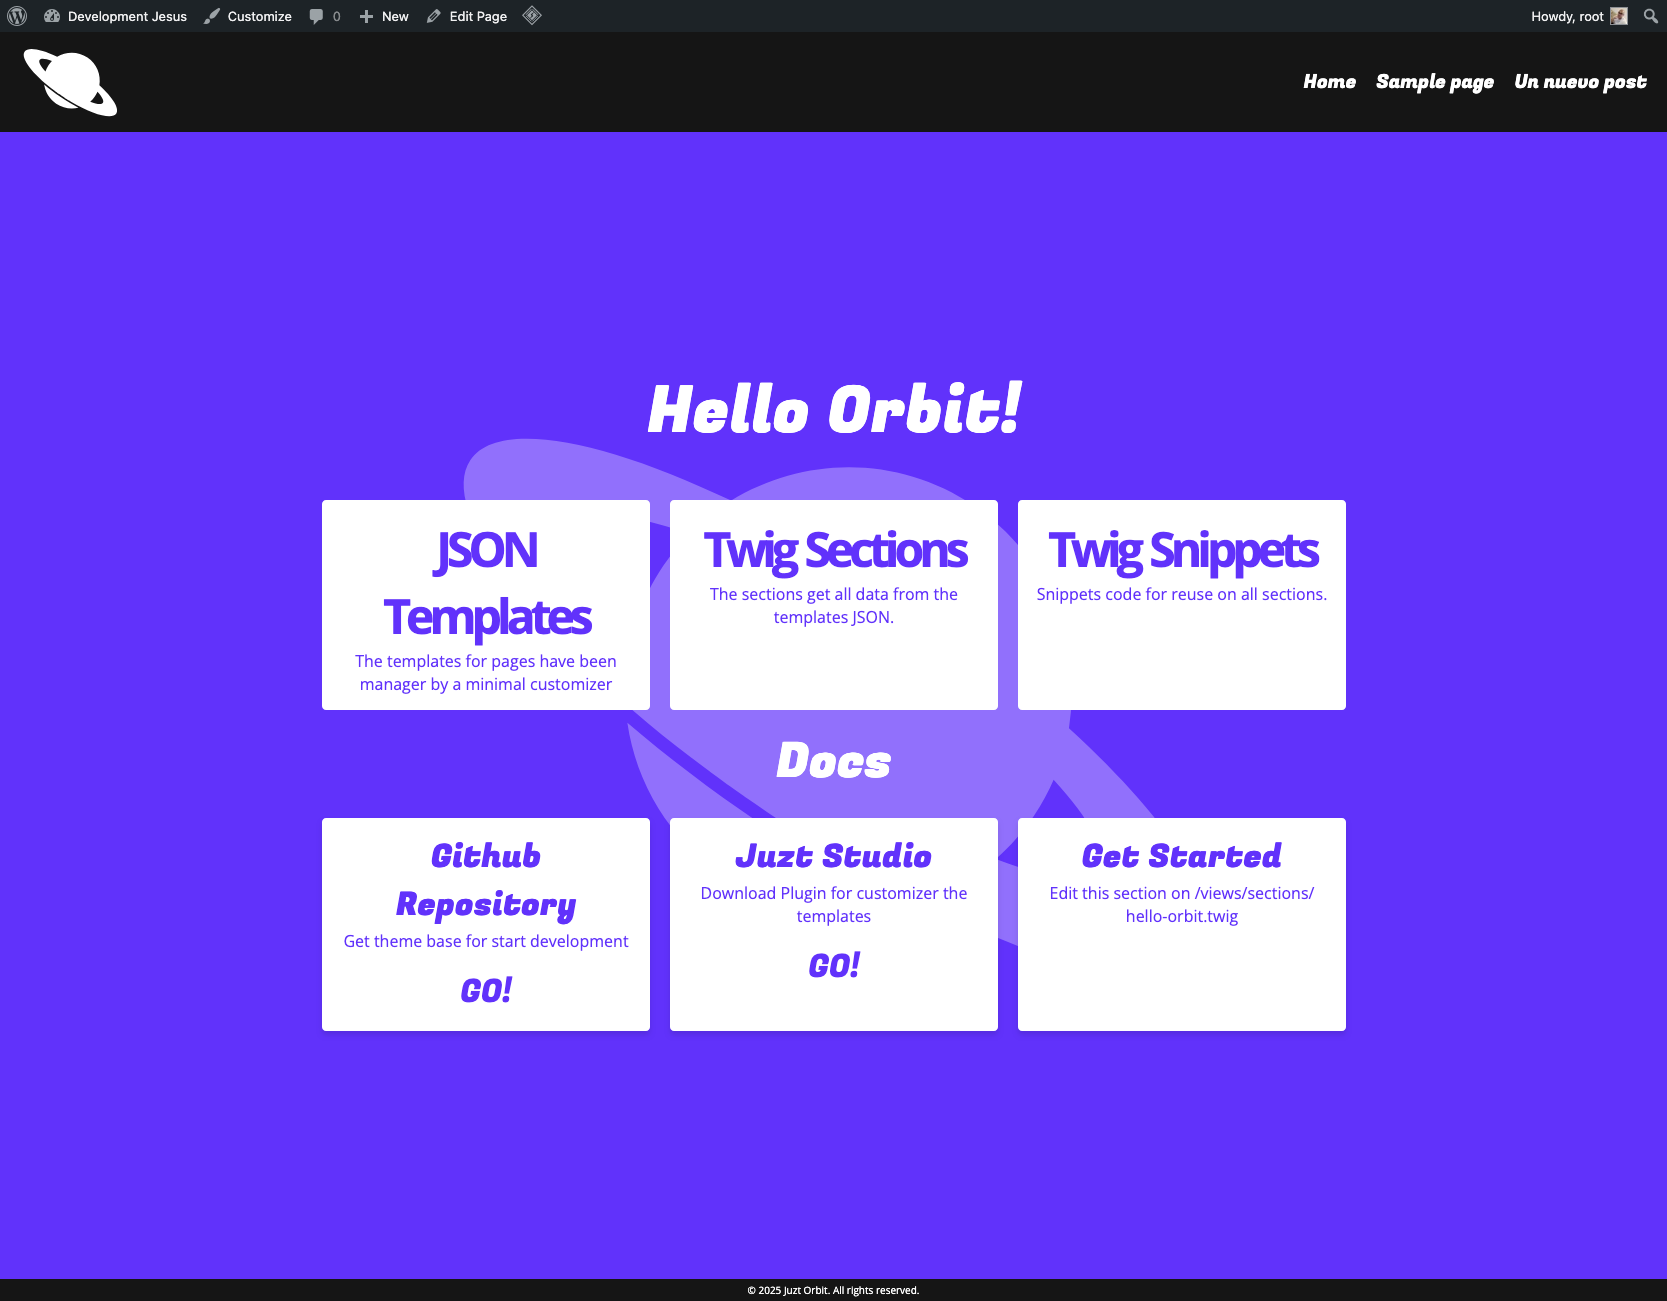Viewport: 1667px width, 1301px height.
Task: Click the diamond plugin icon in admin bar
Action: (x=532, y=15)
